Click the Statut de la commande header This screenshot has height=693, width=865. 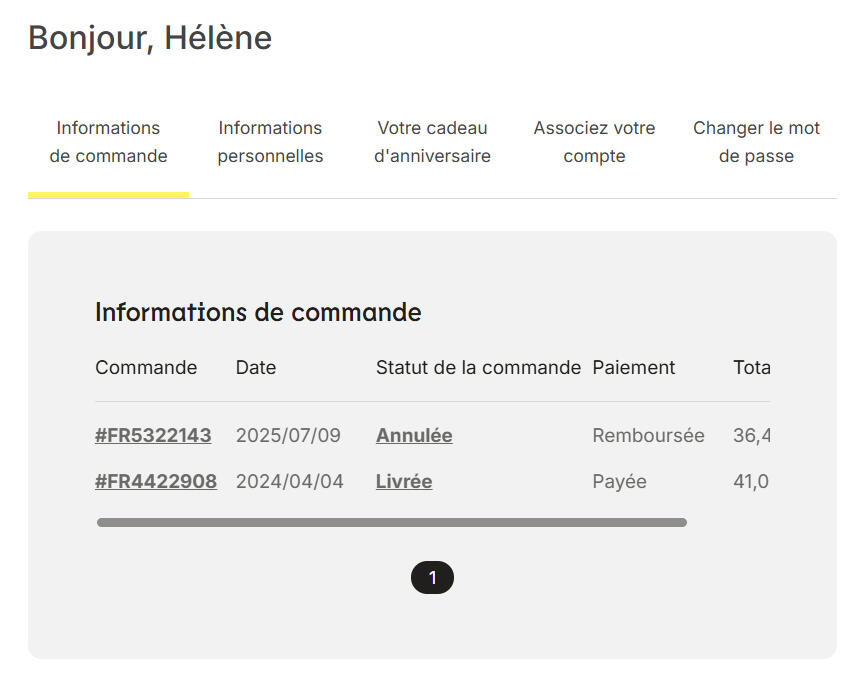[478, 367]
